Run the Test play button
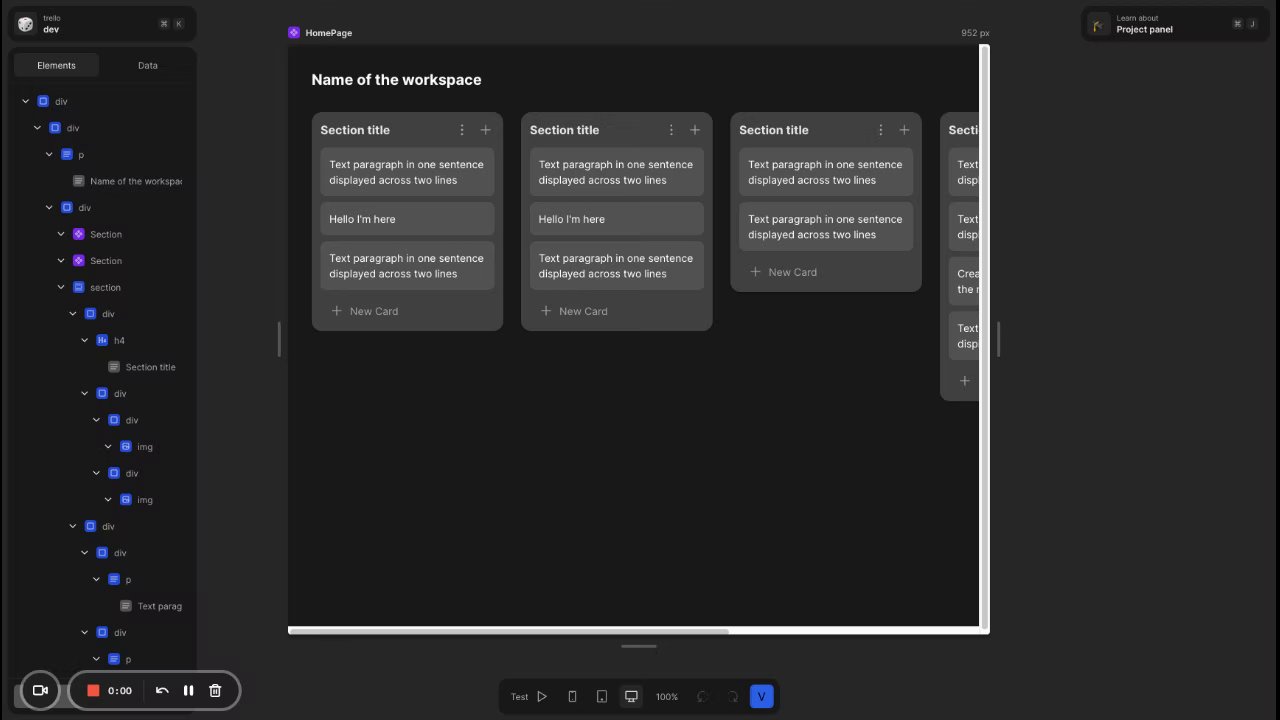Viewport: 1280px width, 720px height. pyautogui.click(x=542, y=697)
